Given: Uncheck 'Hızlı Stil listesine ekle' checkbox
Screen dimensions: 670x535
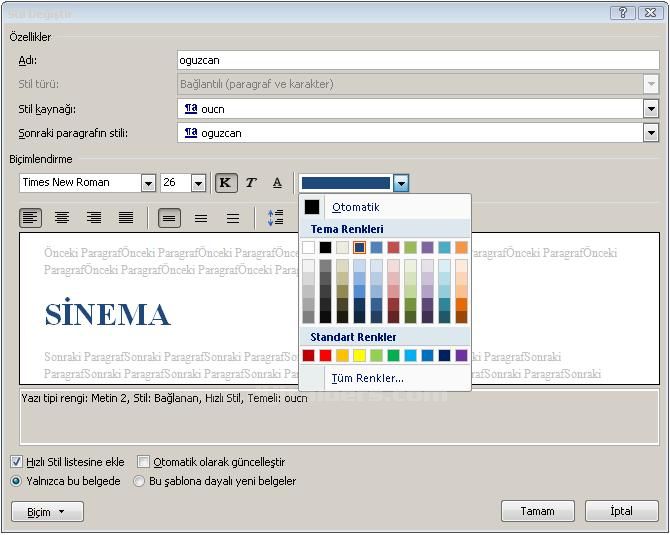Looking at the screenshot, I should pyautogui.click(x=16, y=462).
